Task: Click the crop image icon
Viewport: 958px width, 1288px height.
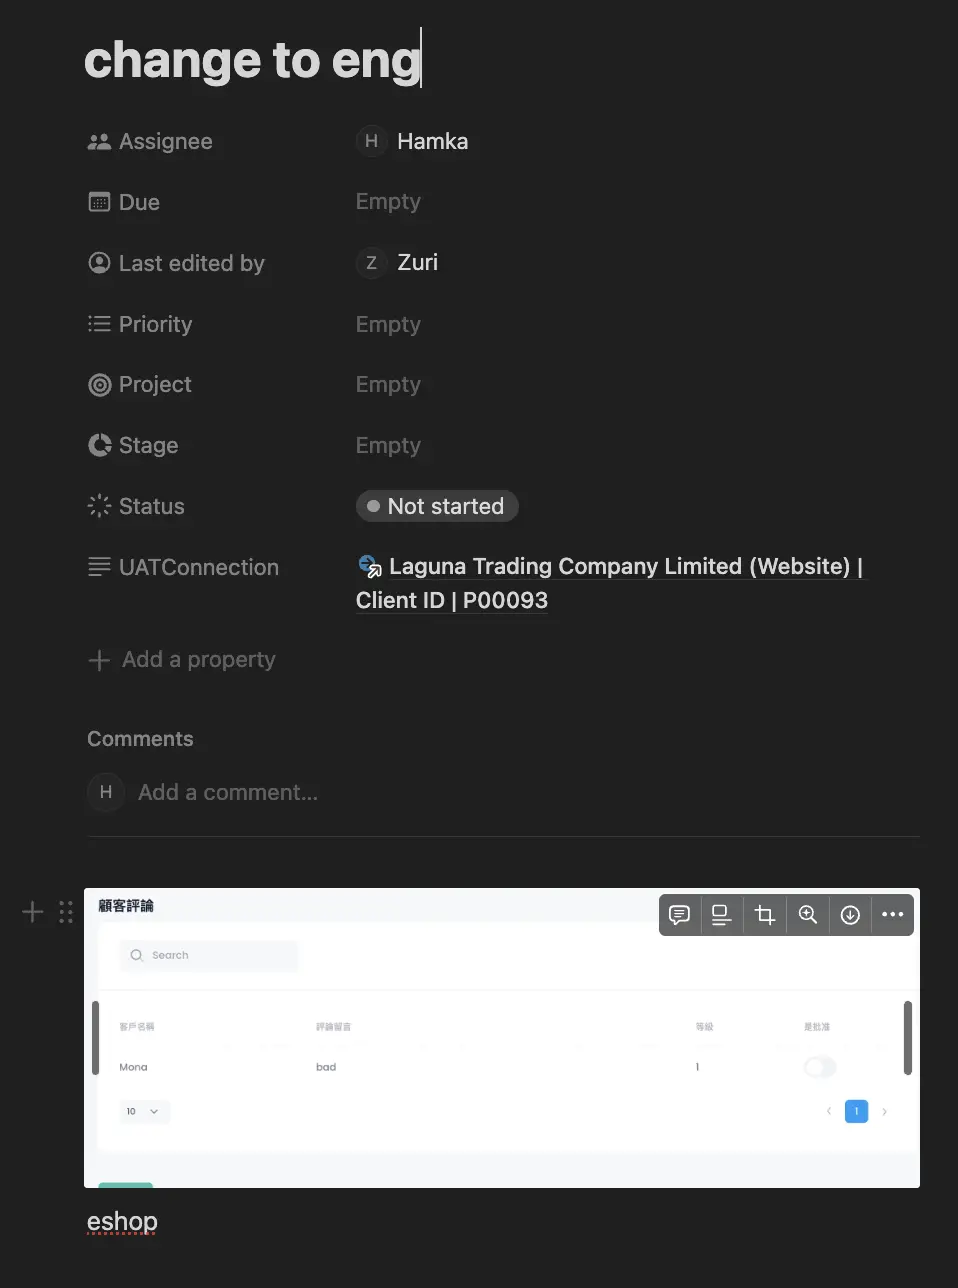Action: (765, 915)
